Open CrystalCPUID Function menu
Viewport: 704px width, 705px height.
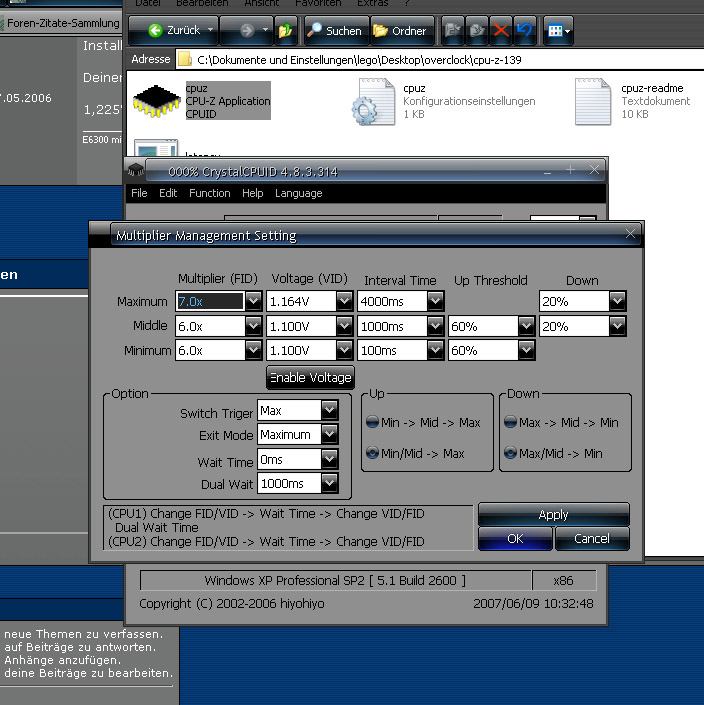pyautogui.click(x=209, y=193)
